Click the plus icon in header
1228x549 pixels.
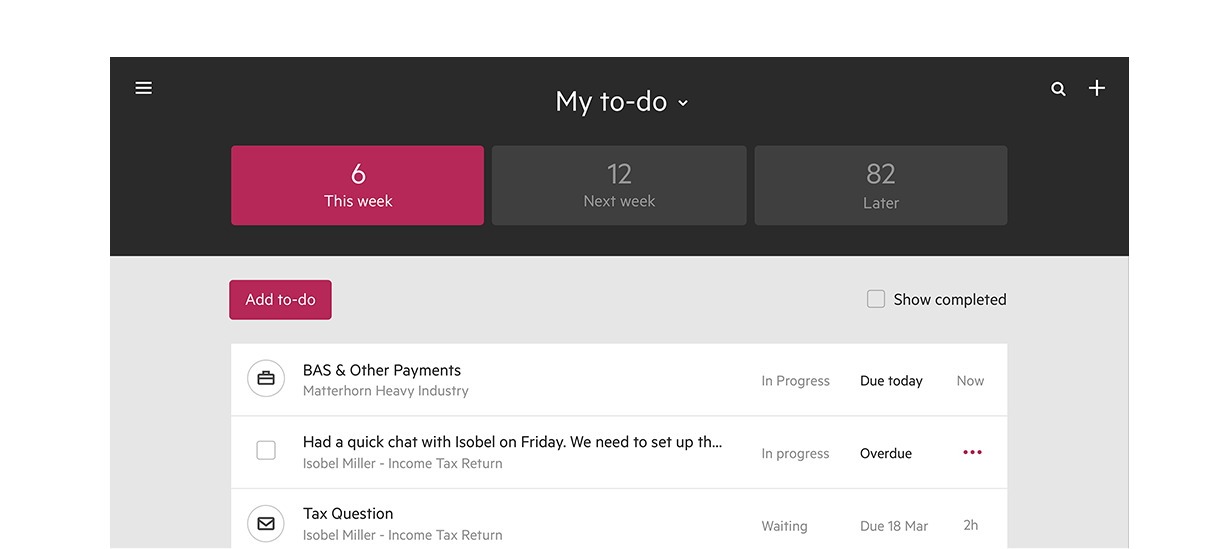tap(1097, 88)
